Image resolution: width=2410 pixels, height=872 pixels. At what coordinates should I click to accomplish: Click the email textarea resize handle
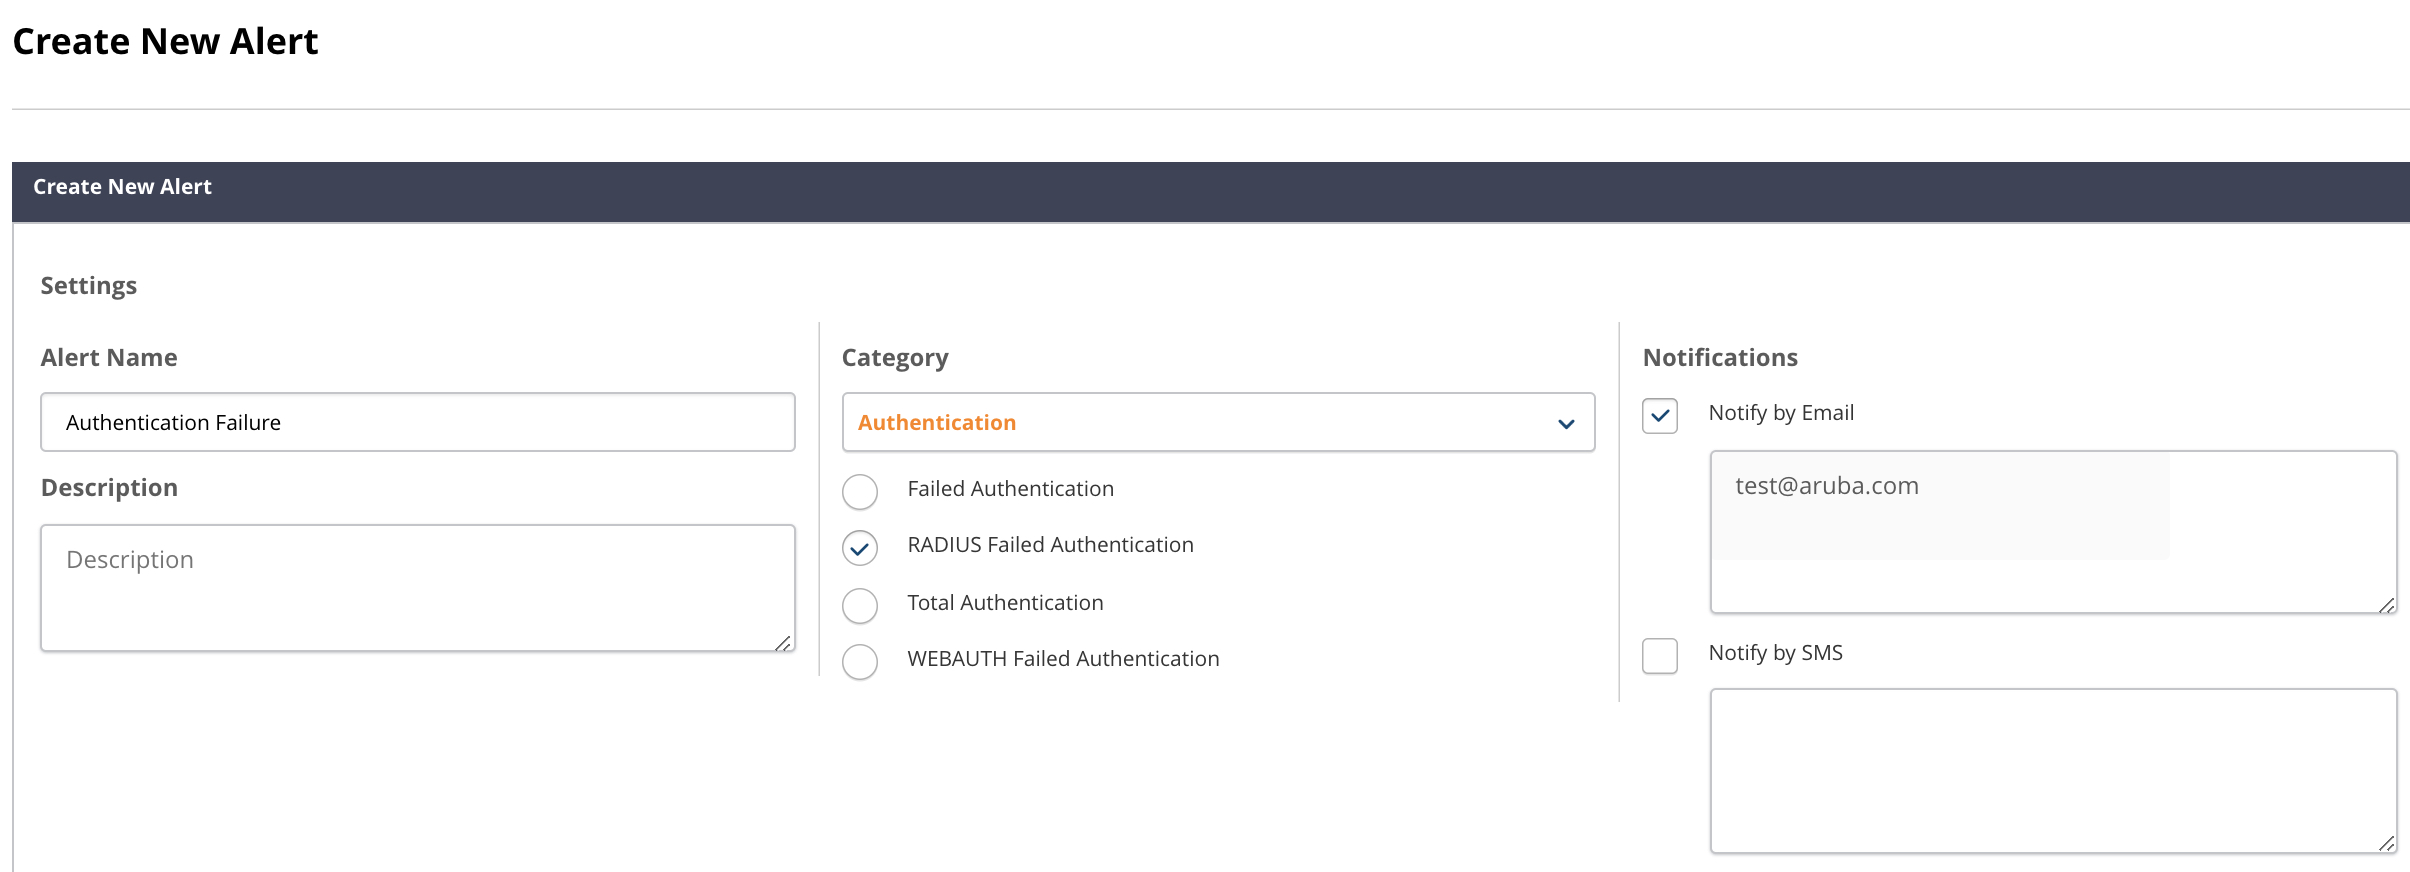pos(2386,604)
